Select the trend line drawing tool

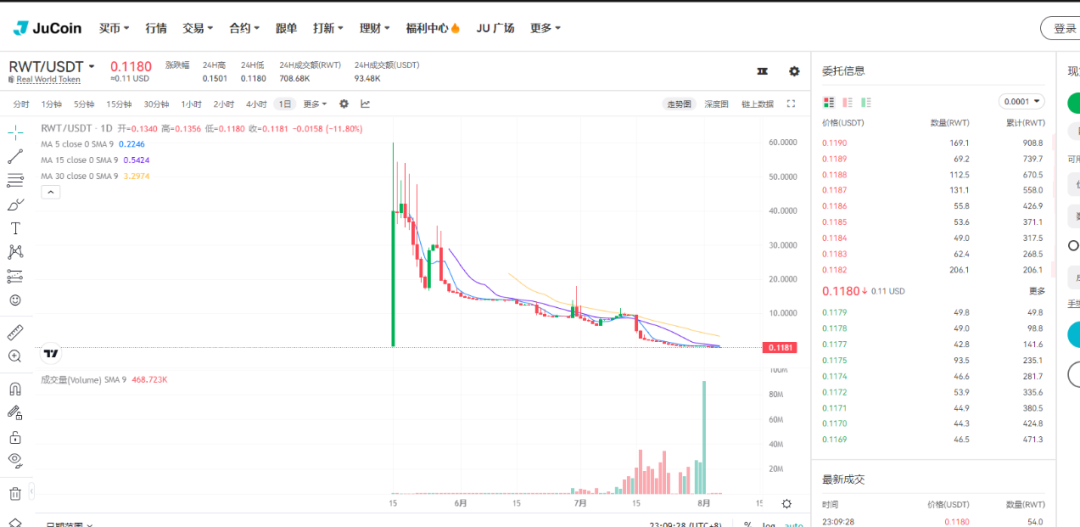[x=15, y=156]
